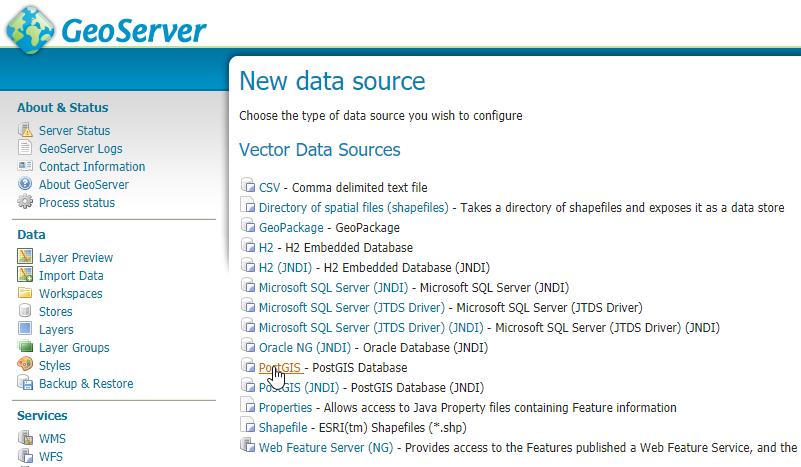The image size is (801, 467).
Task: Click the About GeoServer help icon
Action: tap(25, 184)
